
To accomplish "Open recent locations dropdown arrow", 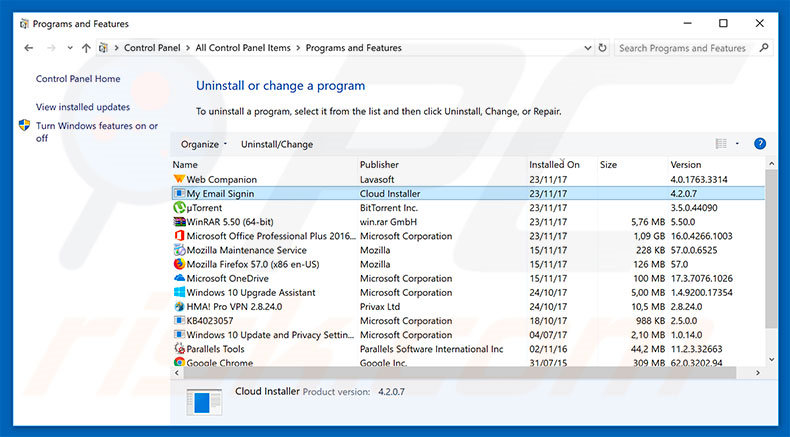I will click(x=70, y=48).
